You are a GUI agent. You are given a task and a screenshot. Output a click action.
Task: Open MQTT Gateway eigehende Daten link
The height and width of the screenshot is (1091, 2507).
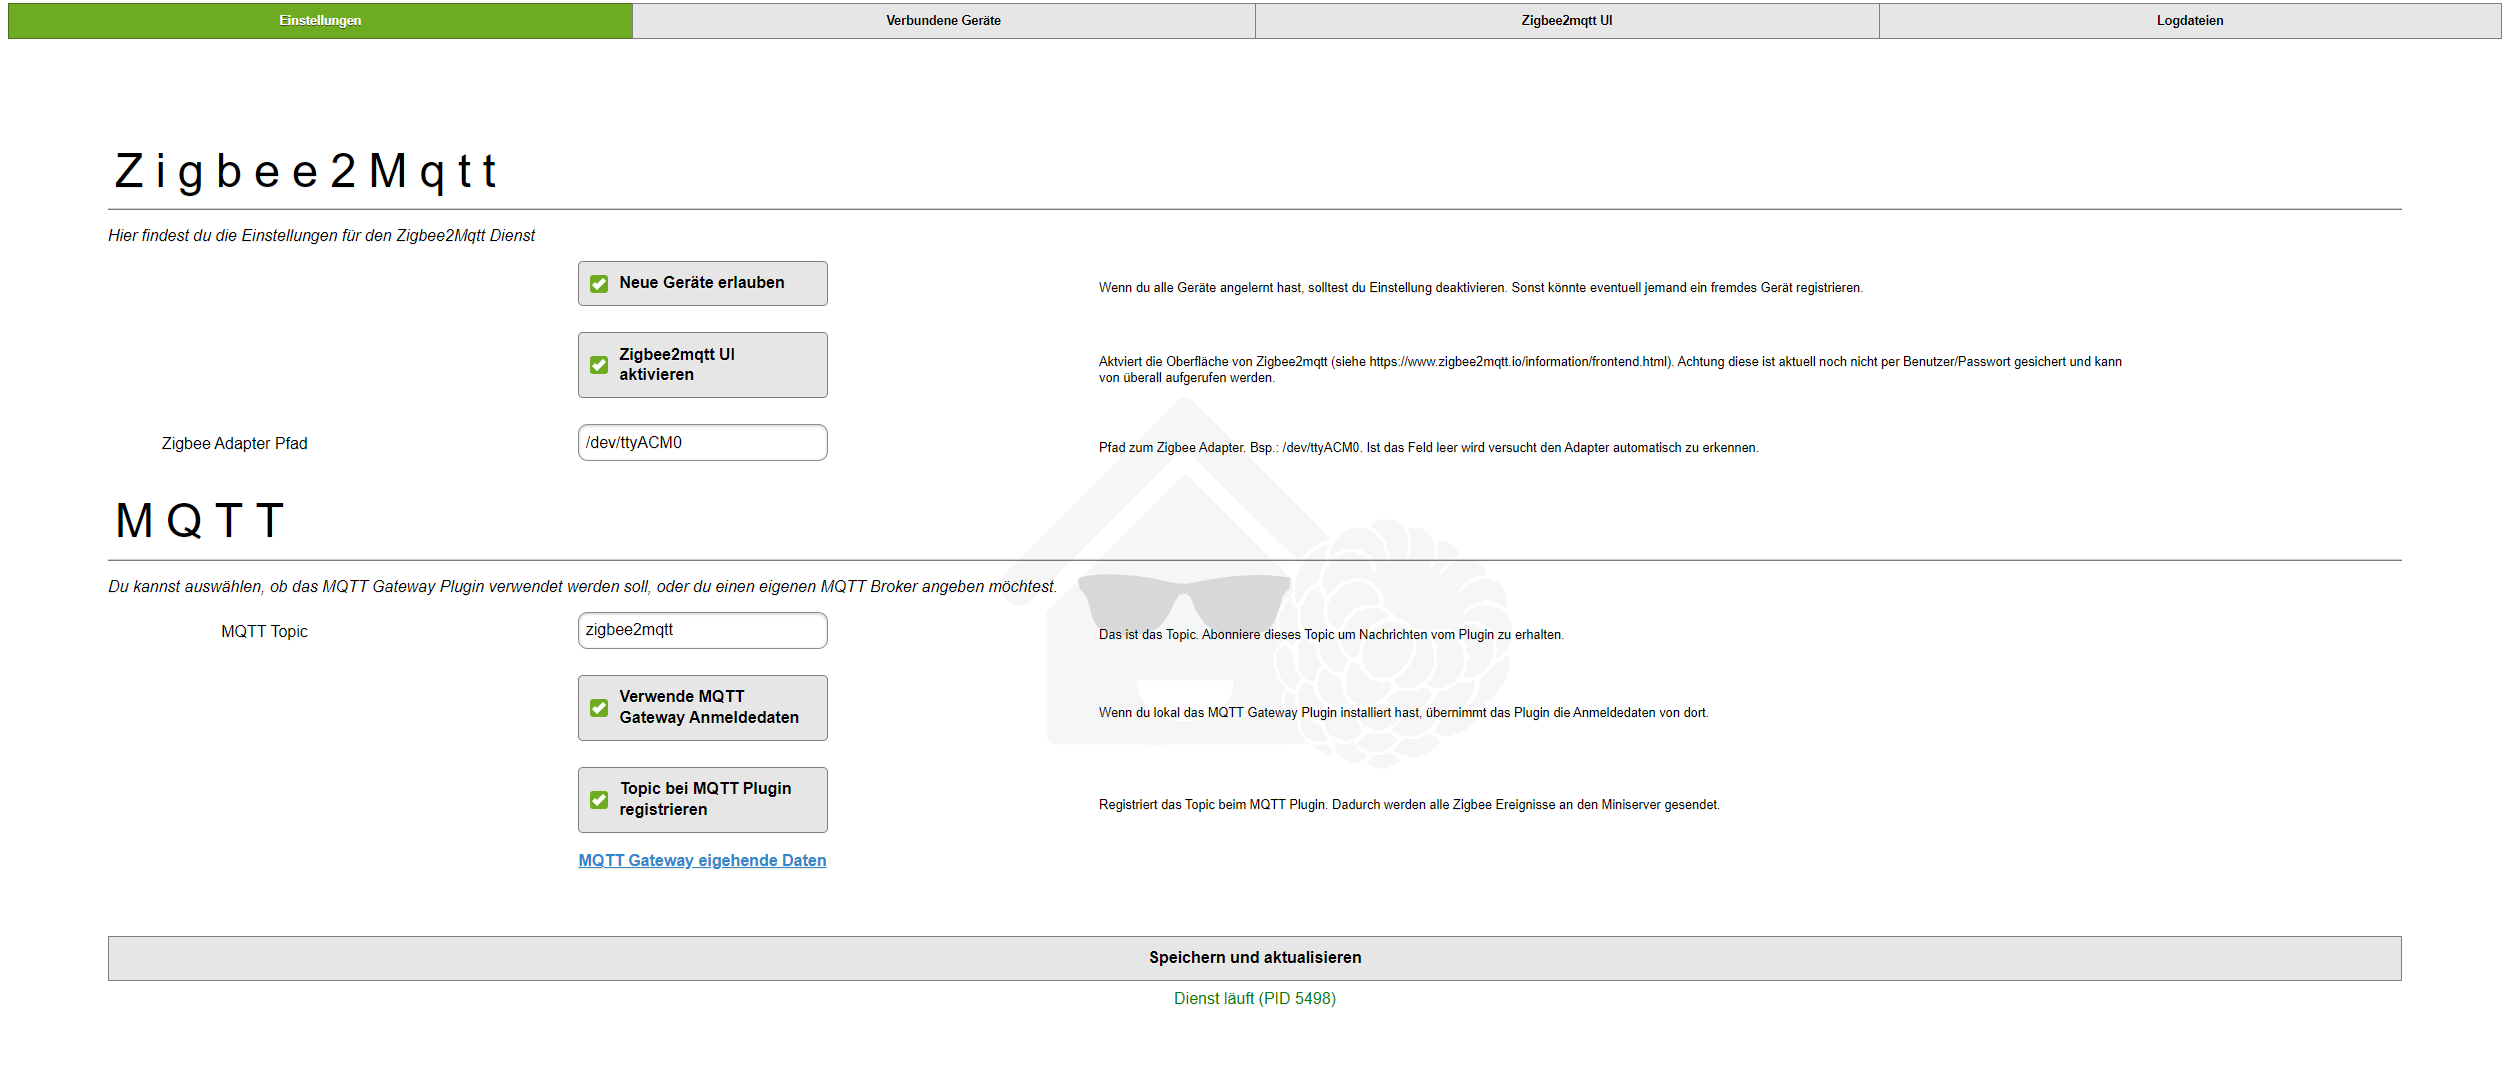pyautogui.click(x=702, y=861)
